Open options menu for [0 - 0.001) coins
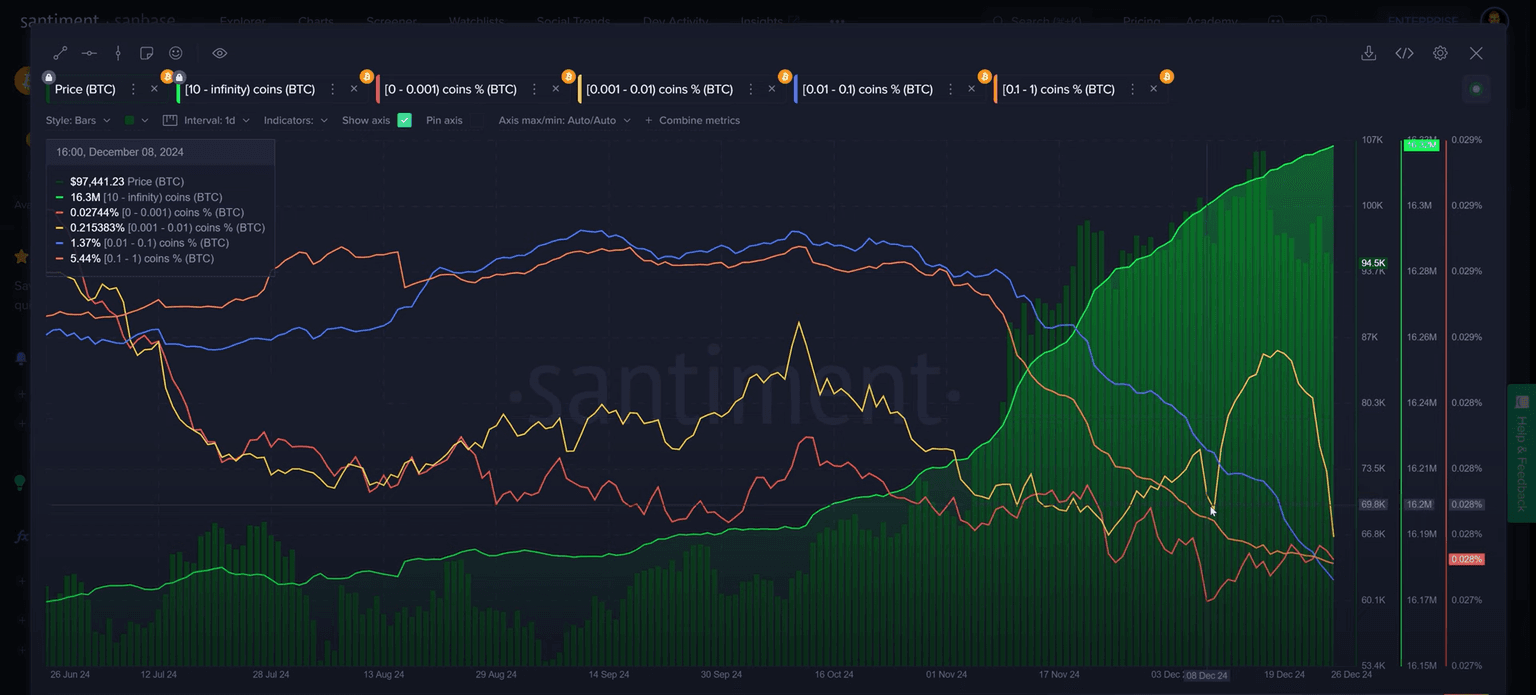This screenshot has width=1536, height=695. point(534,89)
